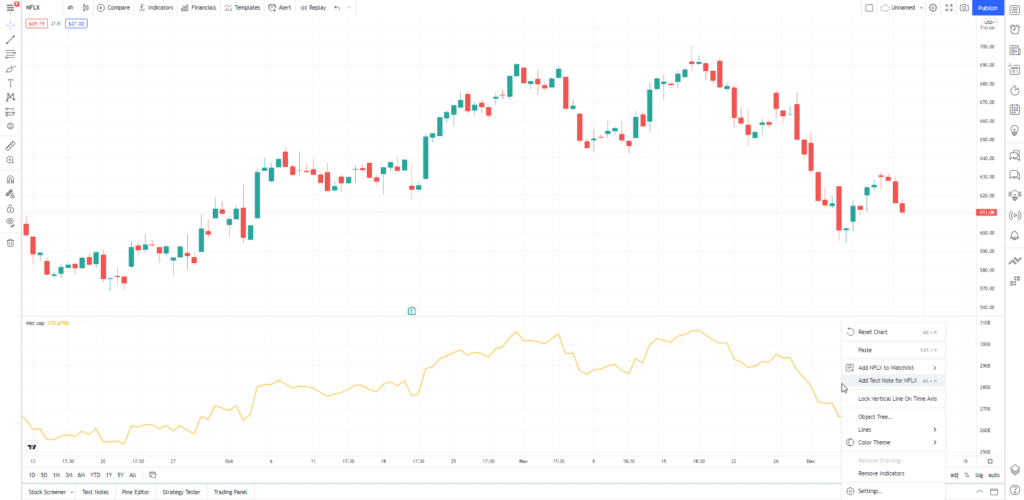The height and width of the screenshot is (500, 1024).
Task: Choose Reset Chart from context menu
Action: click(893, 332)
